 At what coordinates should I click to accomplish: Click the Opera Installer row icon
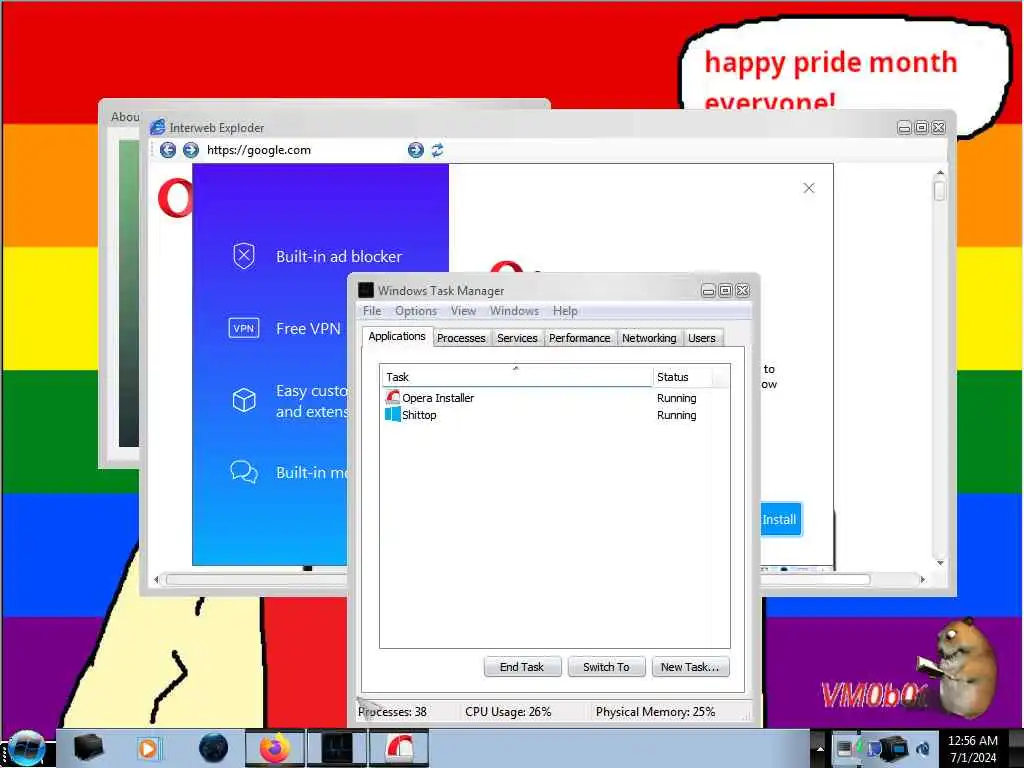click(x=392, y=398)
